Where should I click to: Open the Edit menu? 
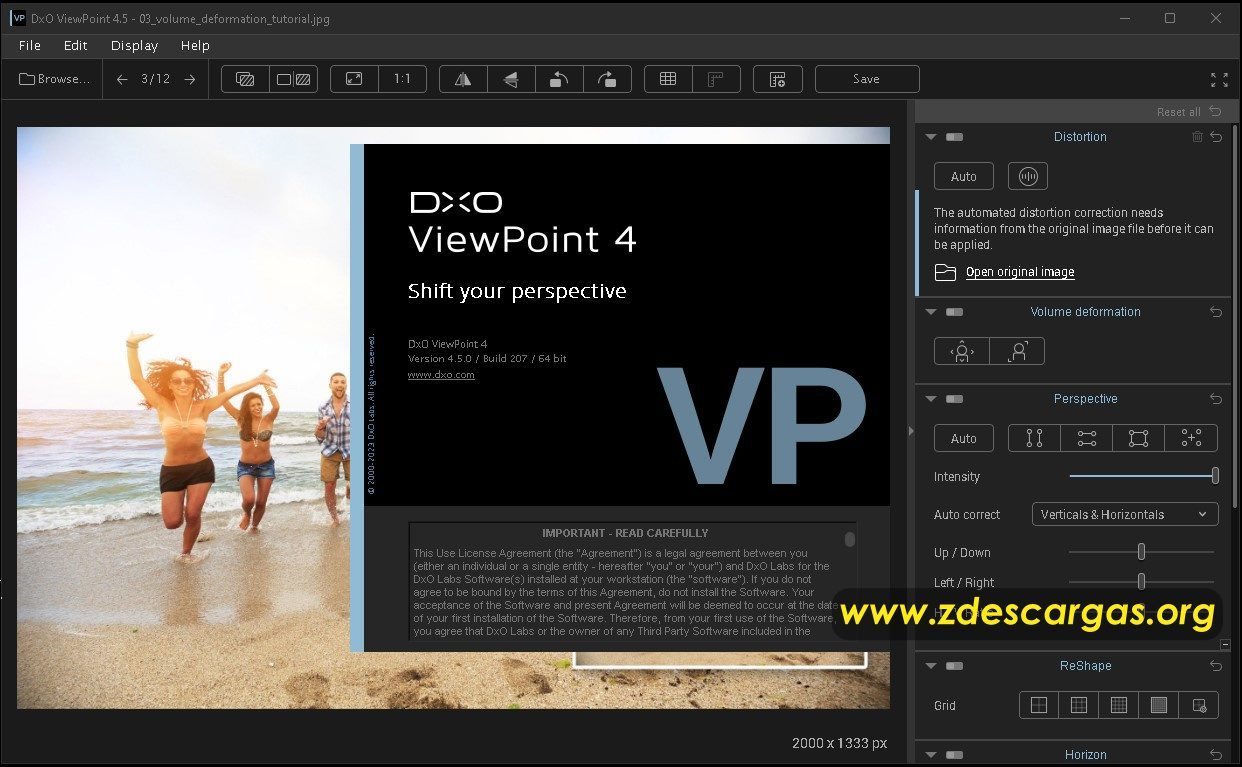[76, 45]
